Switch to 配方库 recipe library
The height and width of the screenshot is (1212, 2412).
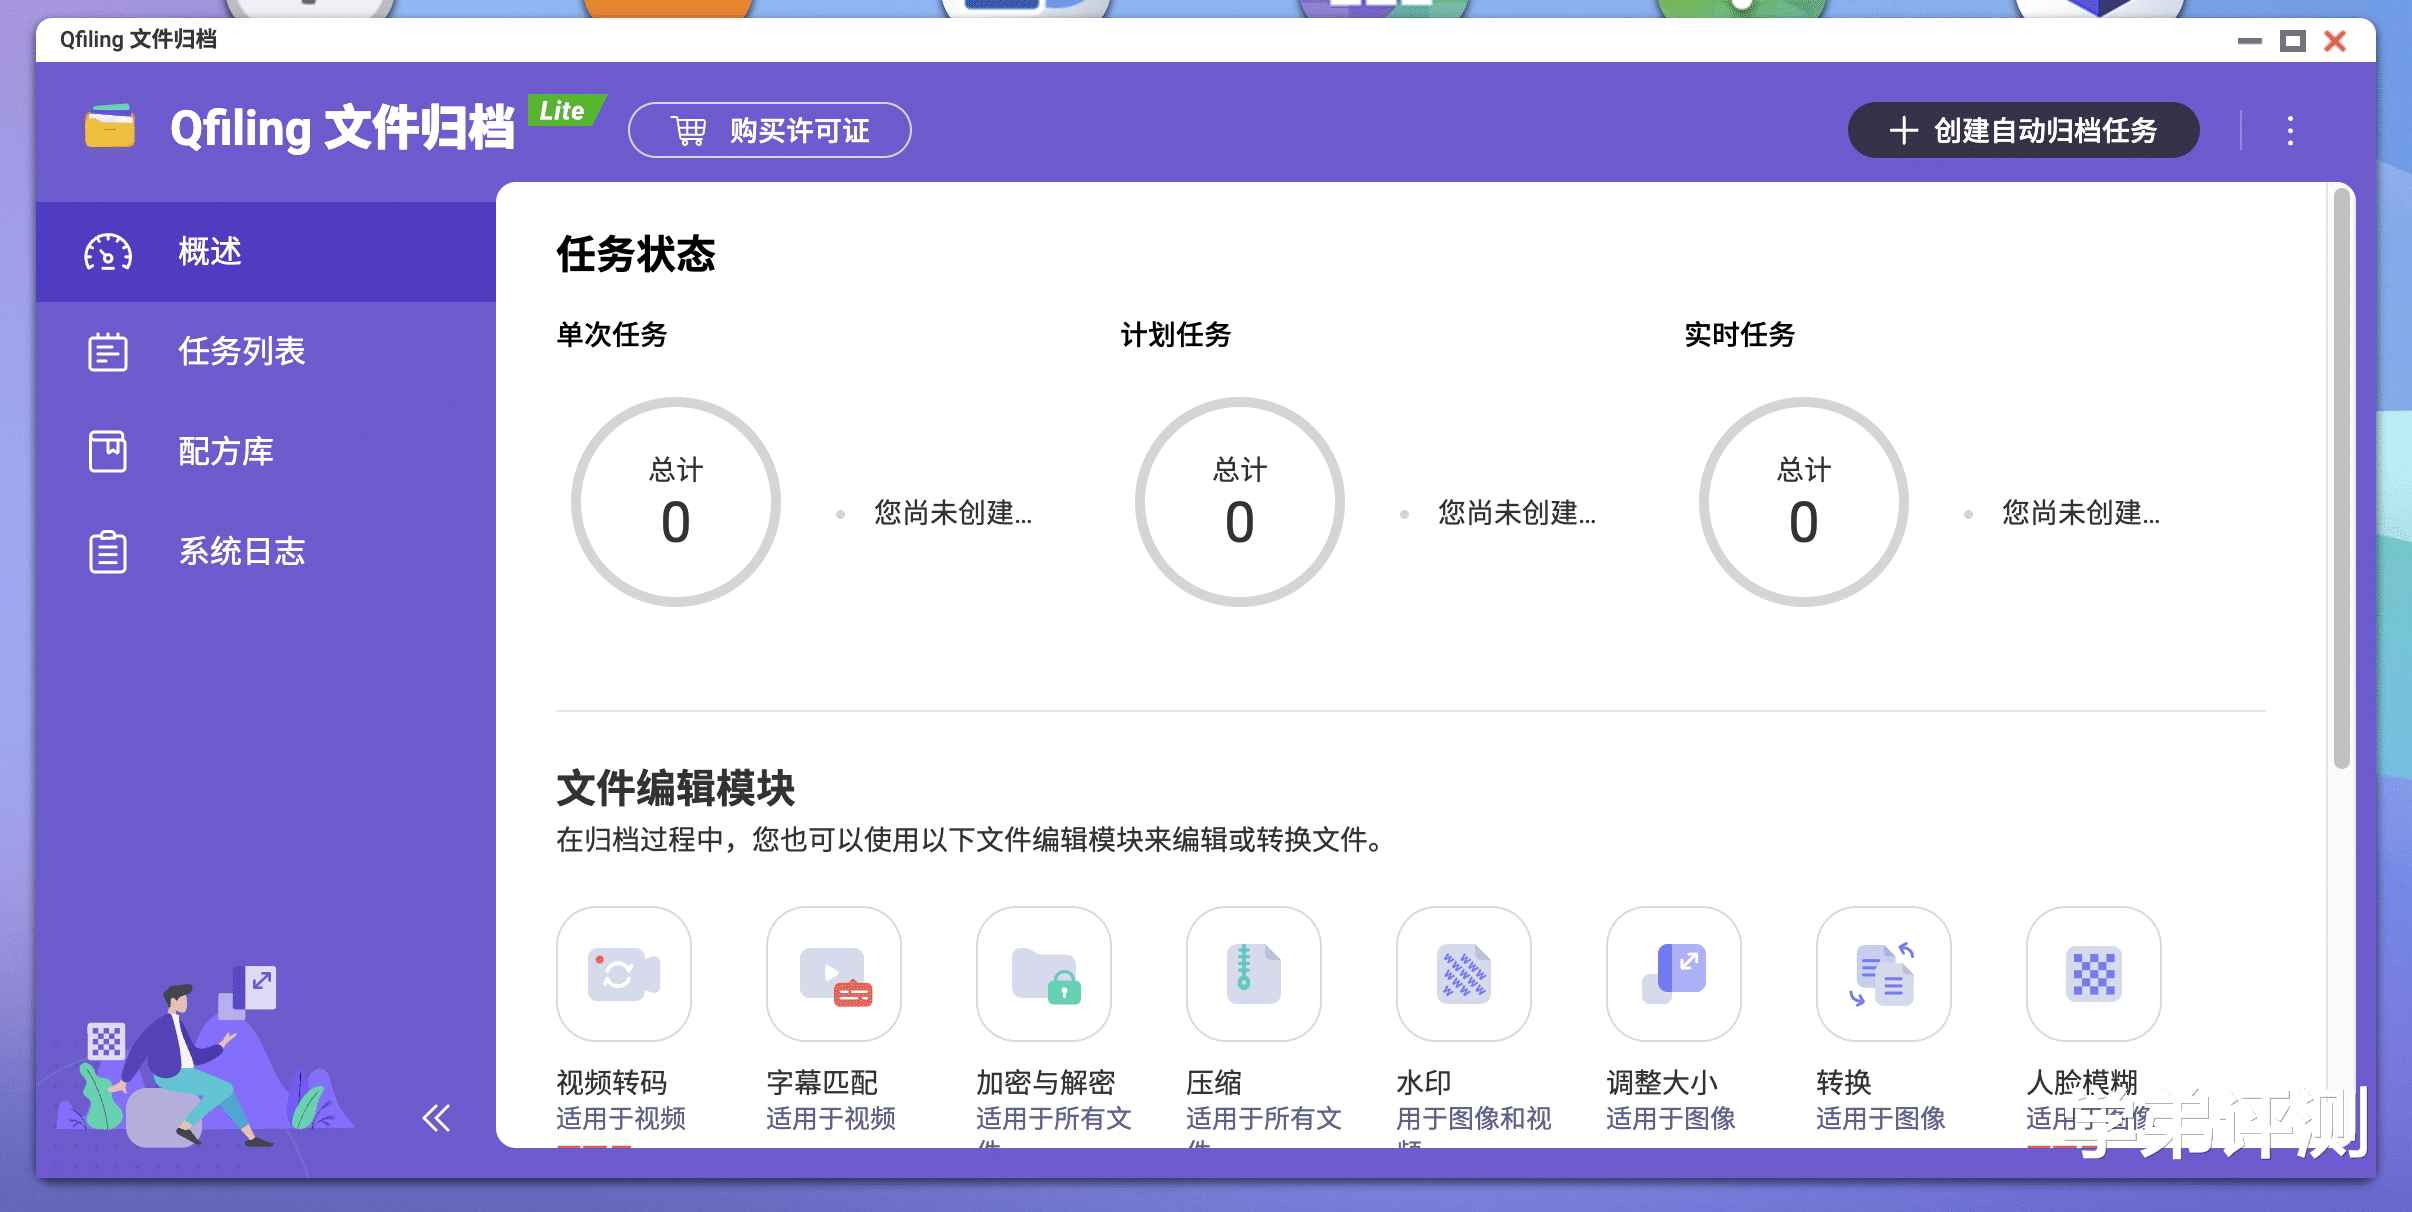225,452
